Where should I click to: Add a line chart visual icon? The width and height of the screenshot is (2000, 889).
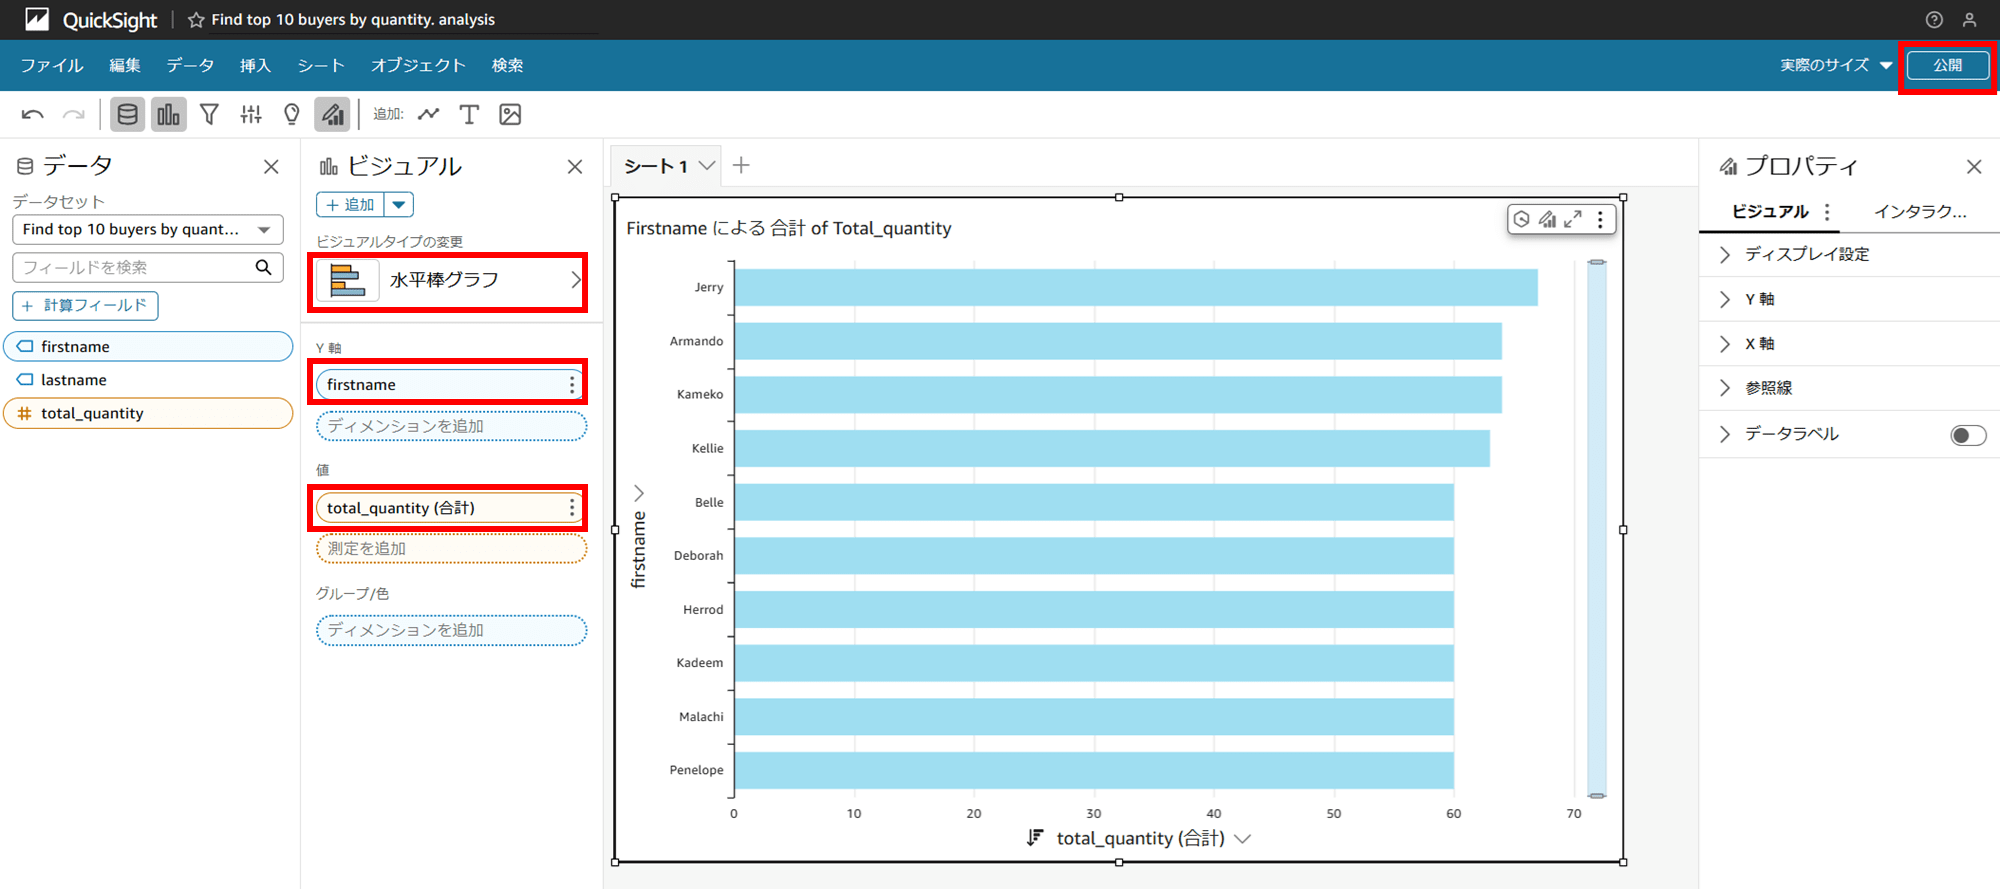pyautogui.click(x=429, y=114)
